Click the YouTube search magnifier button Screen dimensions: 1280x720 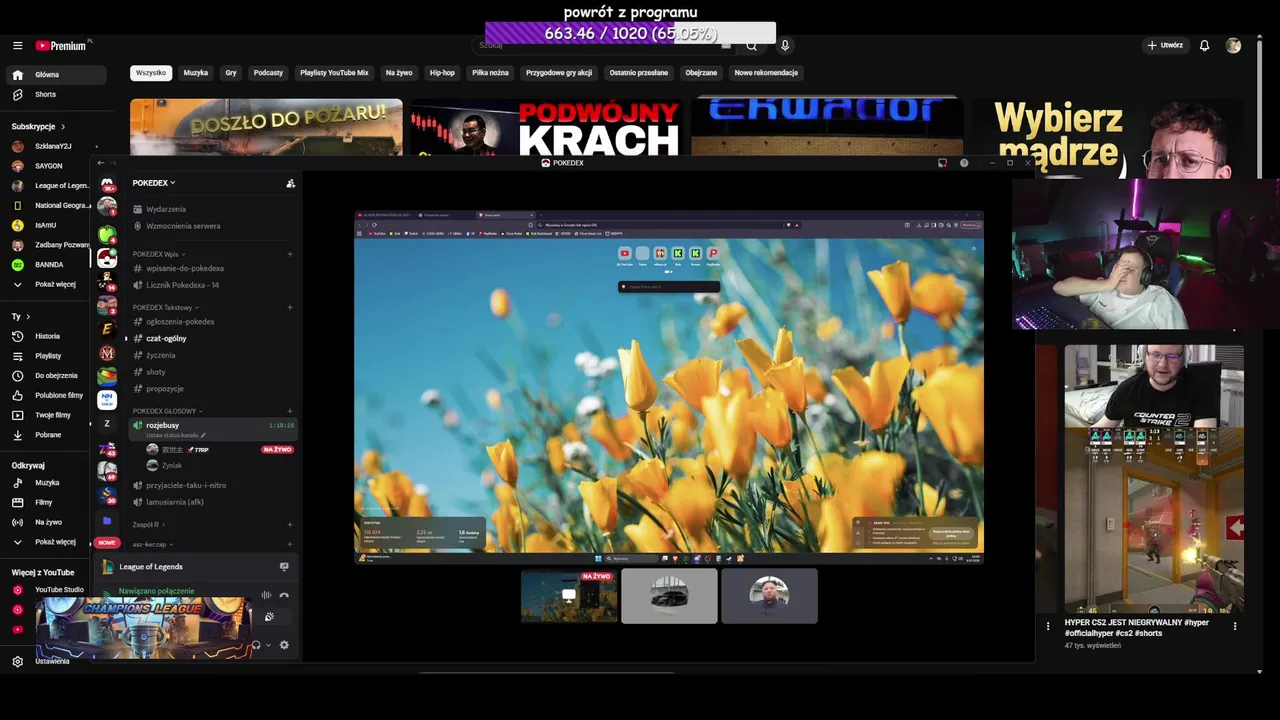(751, 45)
